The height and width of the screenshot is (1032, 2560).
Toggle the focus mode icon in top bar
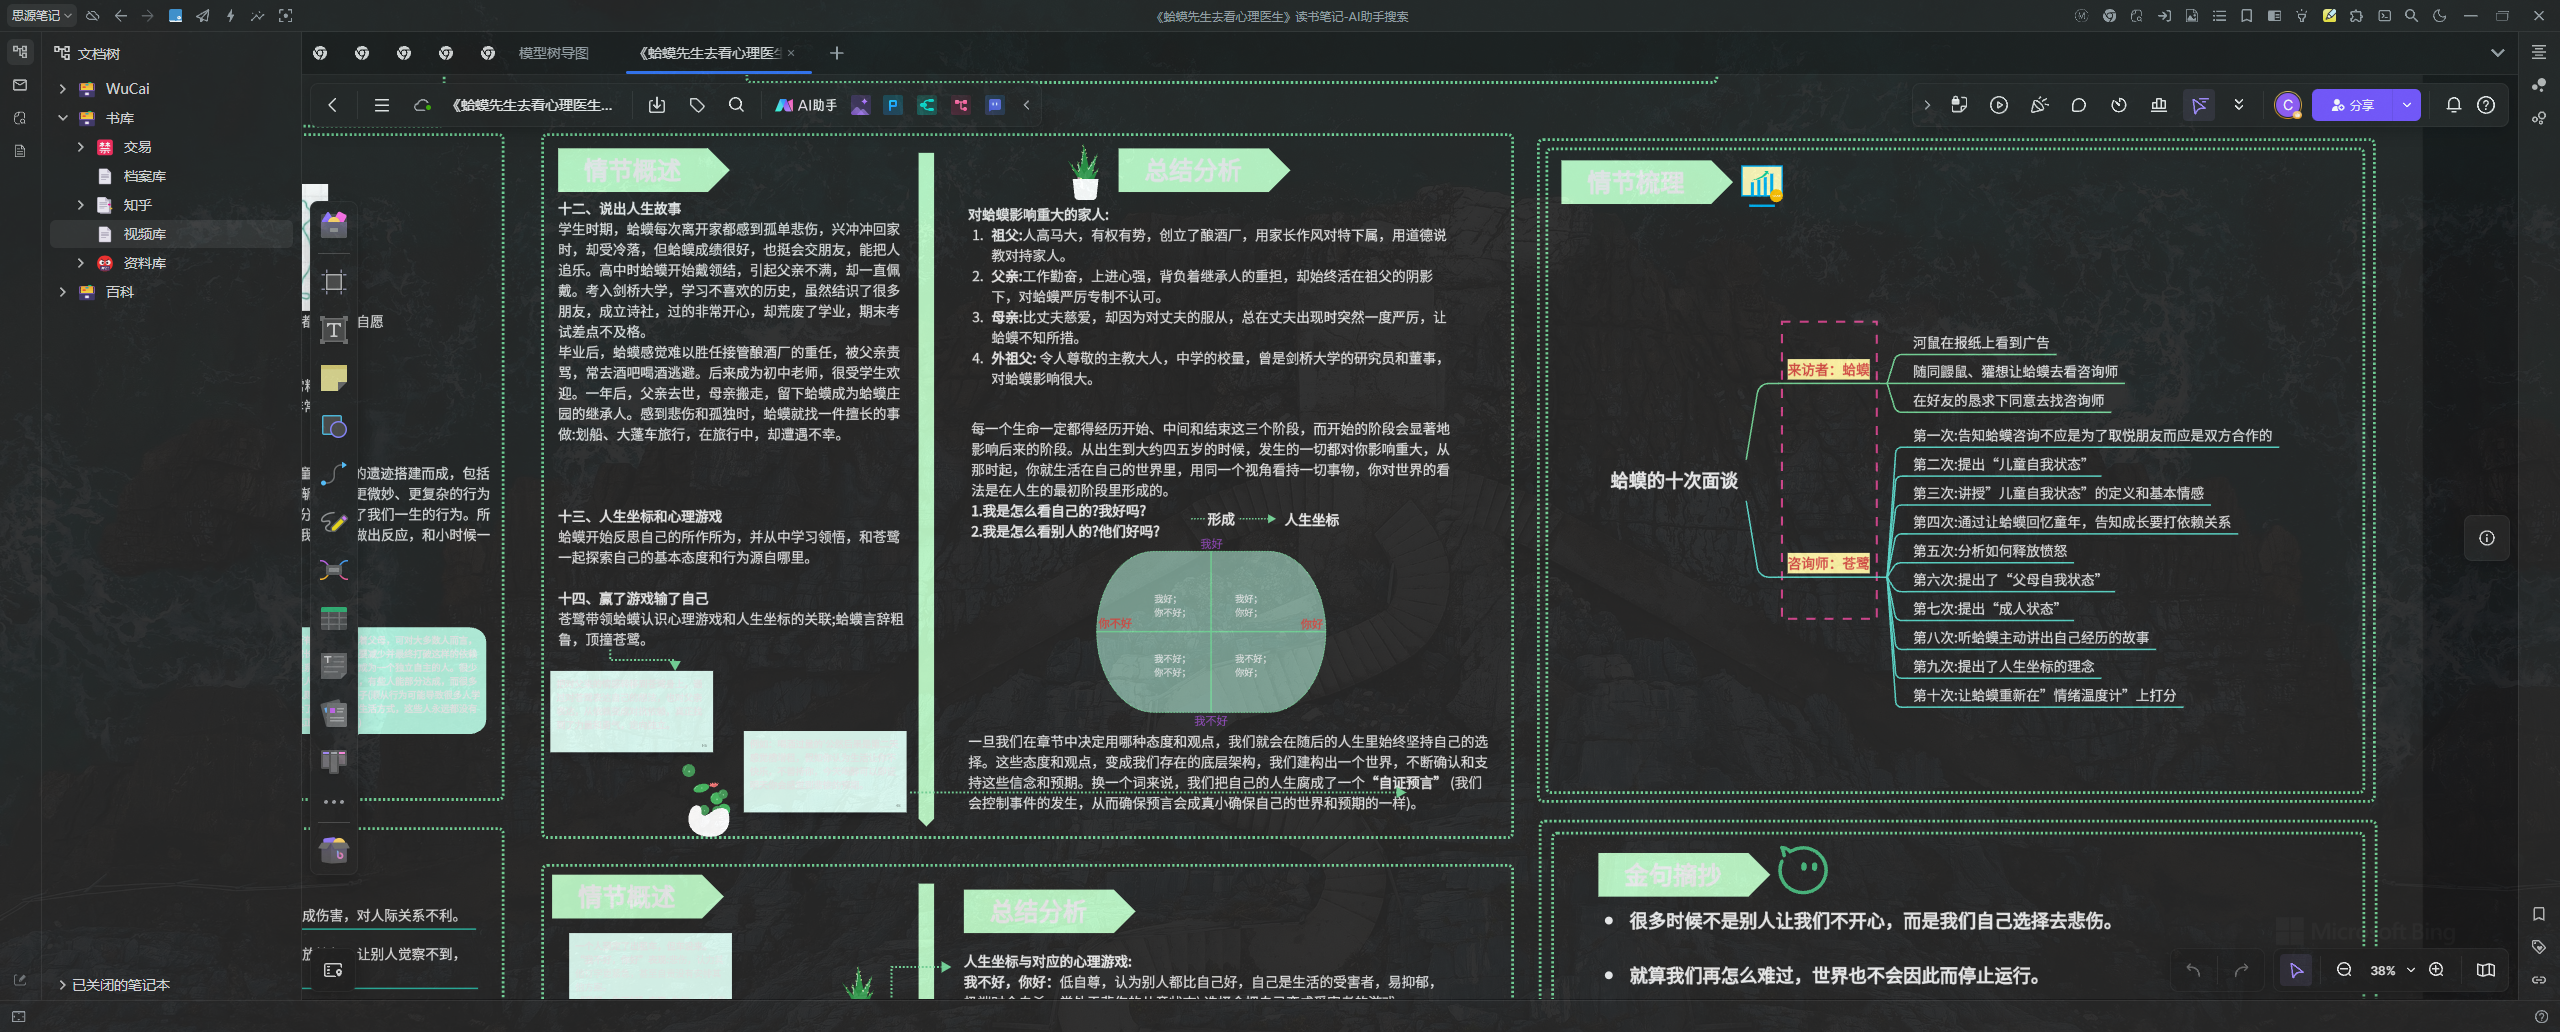tap(286, 16)
